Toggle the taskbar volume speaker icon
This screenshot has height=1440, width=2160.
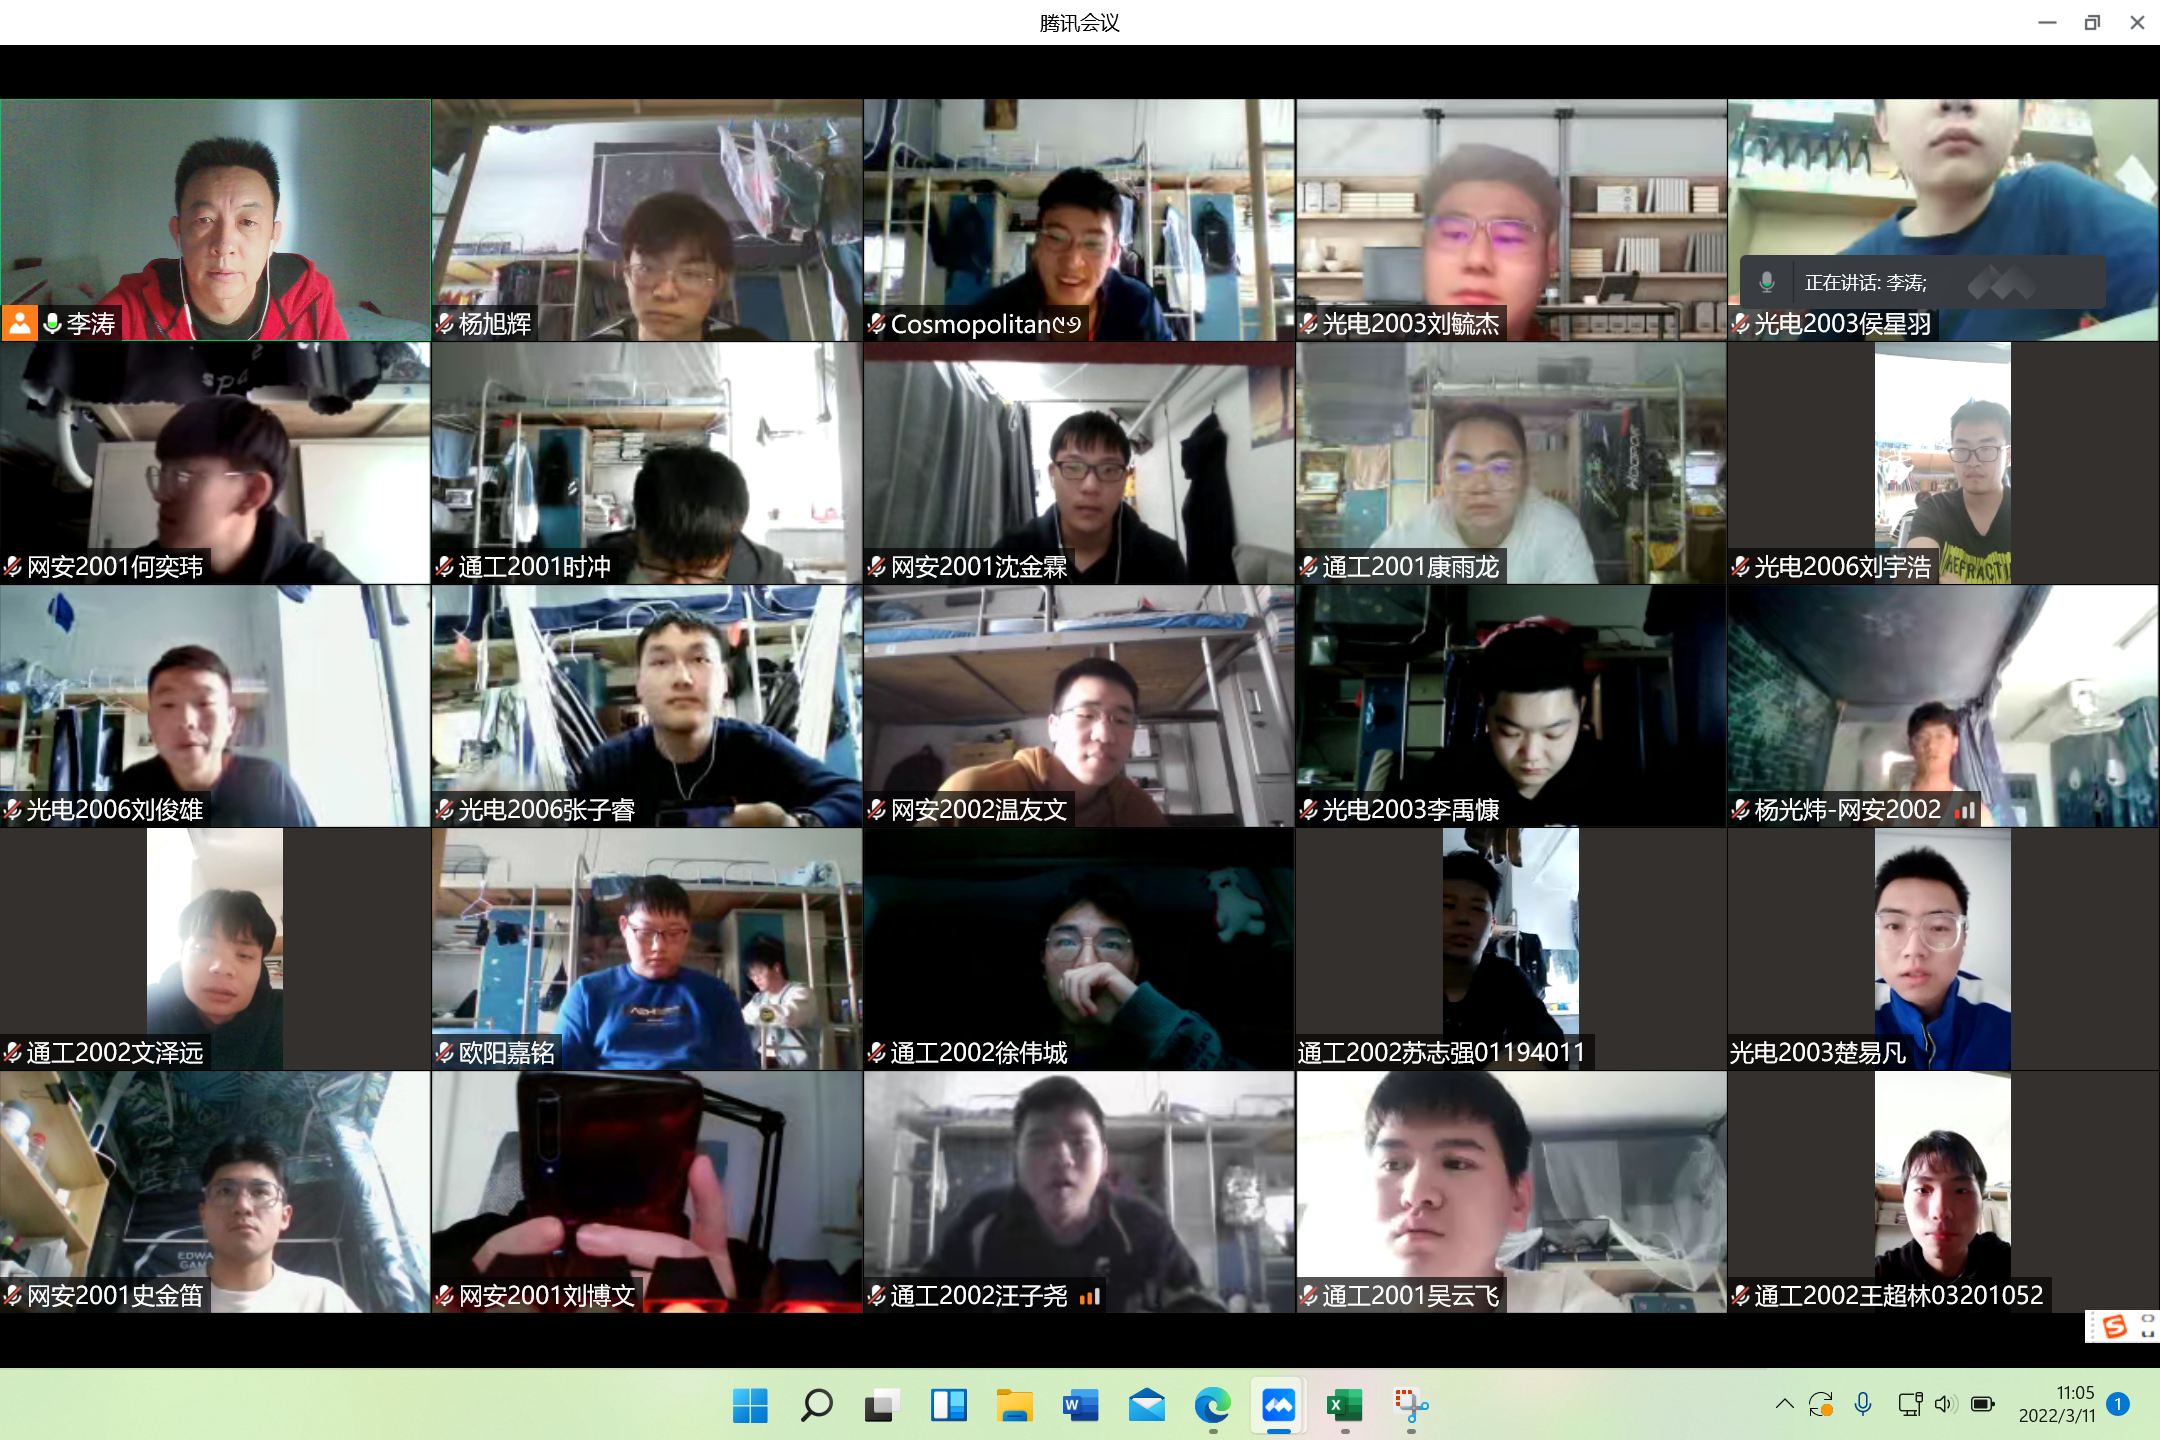[1944, 1404]
